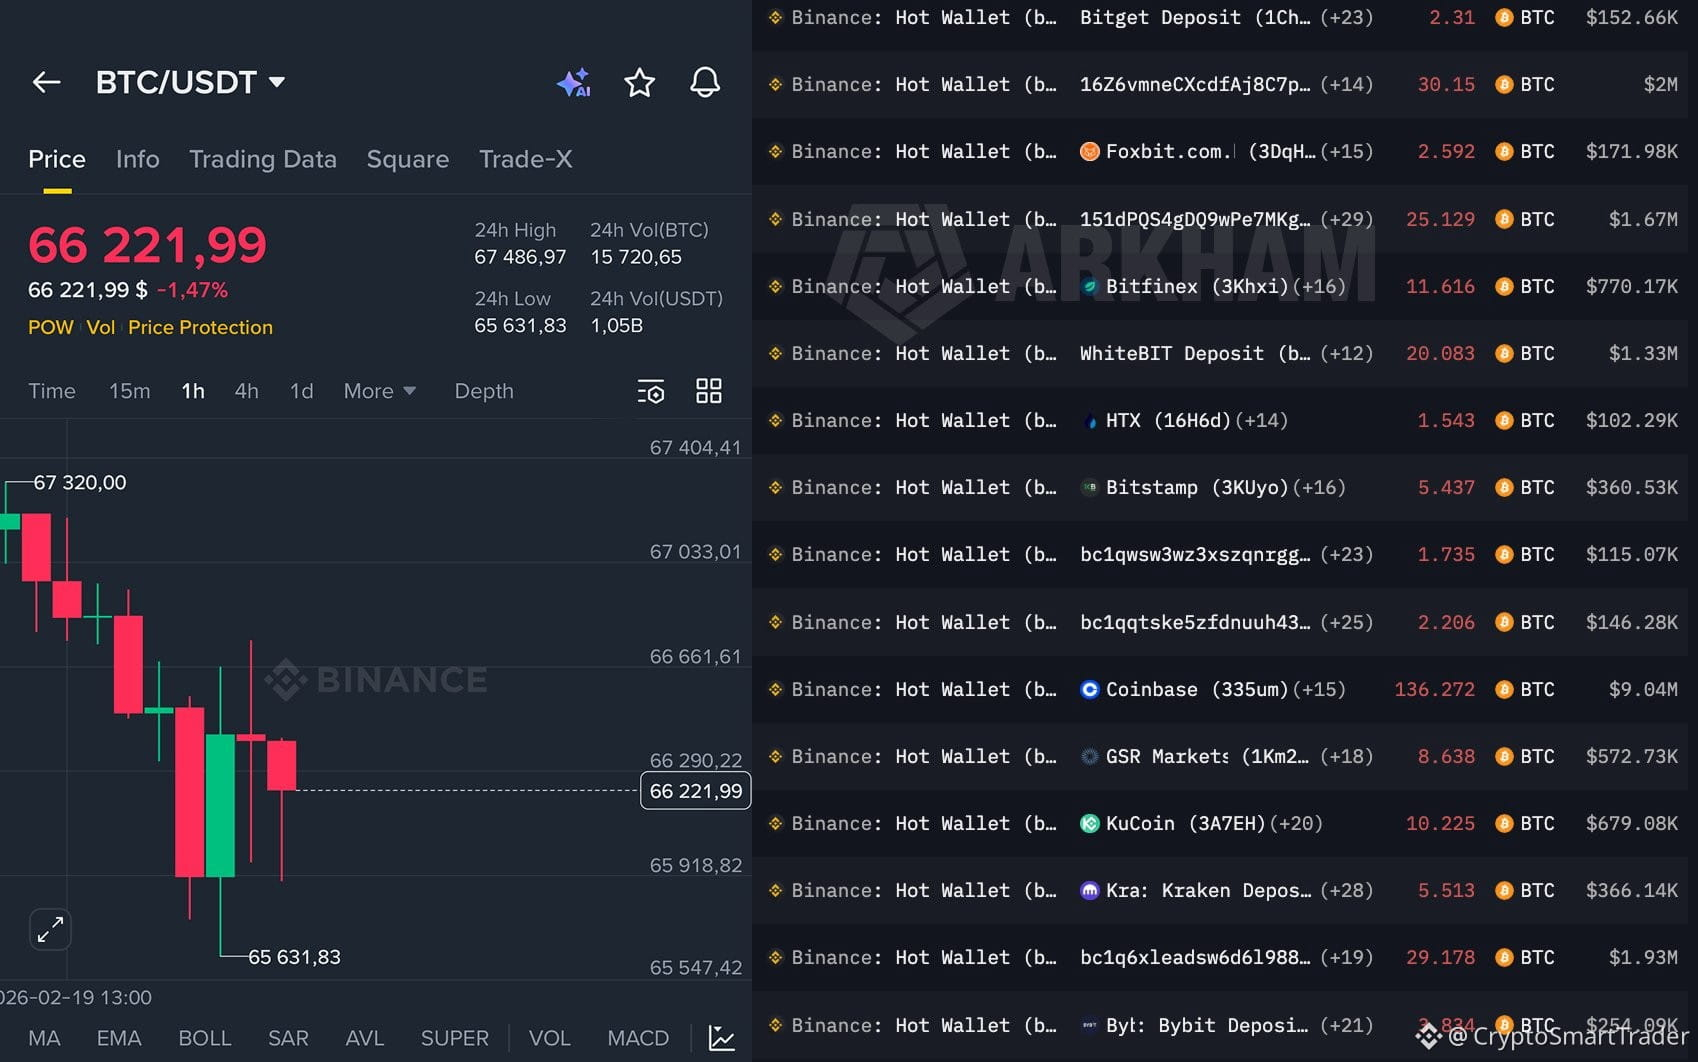Switch to the Info tab
The image size is (1698, 1062).
[x=138, y=159]
